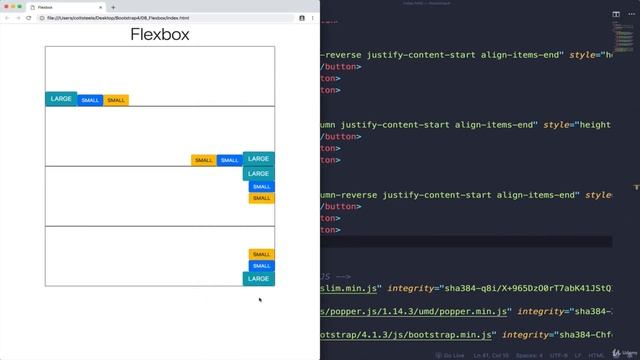This screenshot has height=360, width=640.
Task: Click the "umn justify-content-start" code line
Action: (466, 125)
